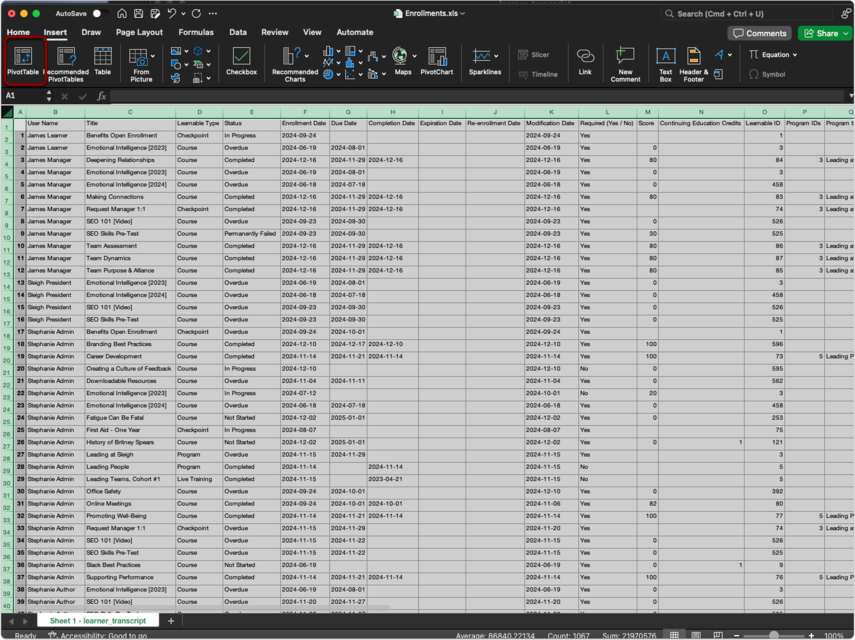
Task: Open the Comments pane button
Action: coord(760,33)
